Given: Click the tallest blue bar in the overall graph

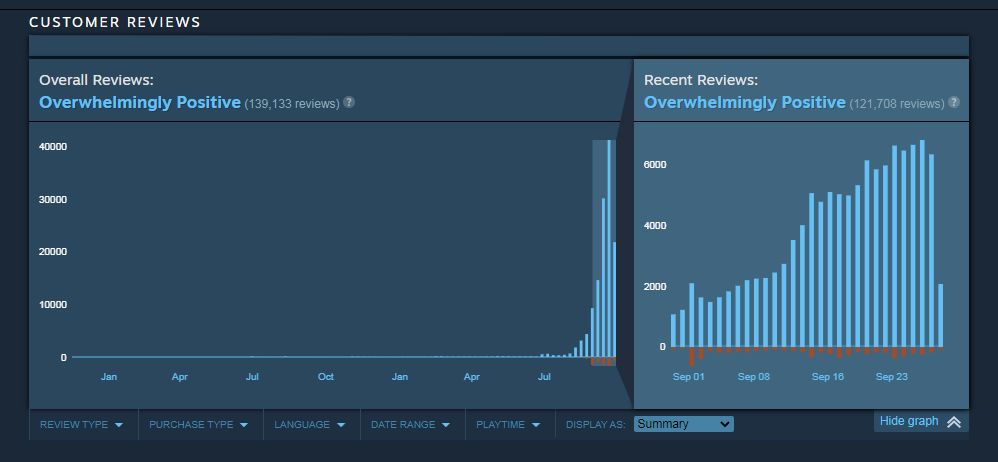Looking at the screenshot, I should click(x=609, y=248).
